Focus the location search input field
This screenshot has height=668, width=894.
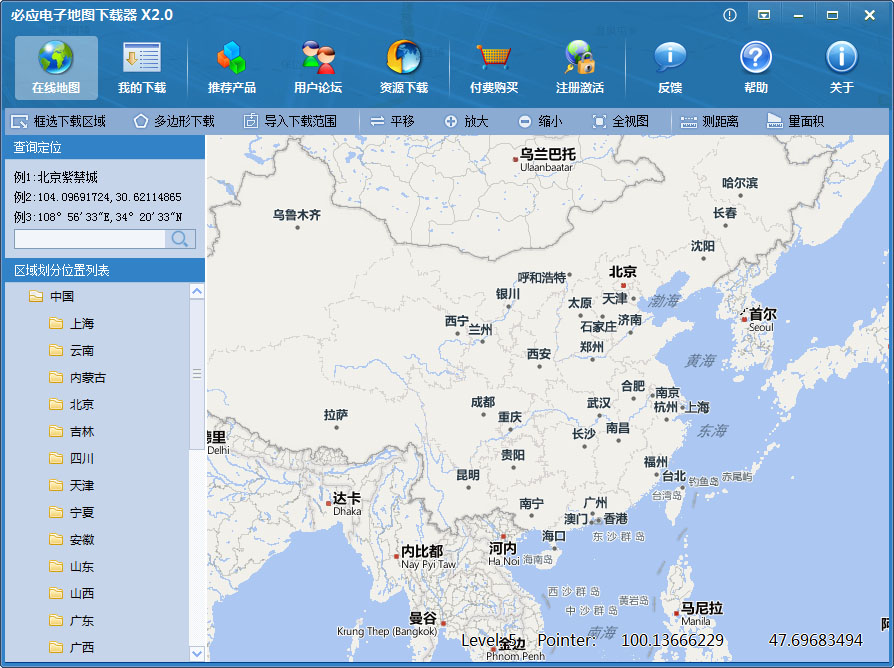(90, 239)
